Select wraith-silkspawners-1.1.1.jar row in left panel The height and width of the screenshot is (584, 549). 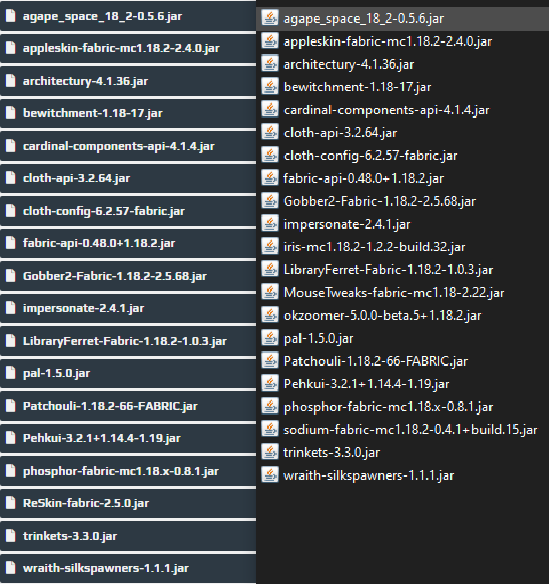(128, 568)
